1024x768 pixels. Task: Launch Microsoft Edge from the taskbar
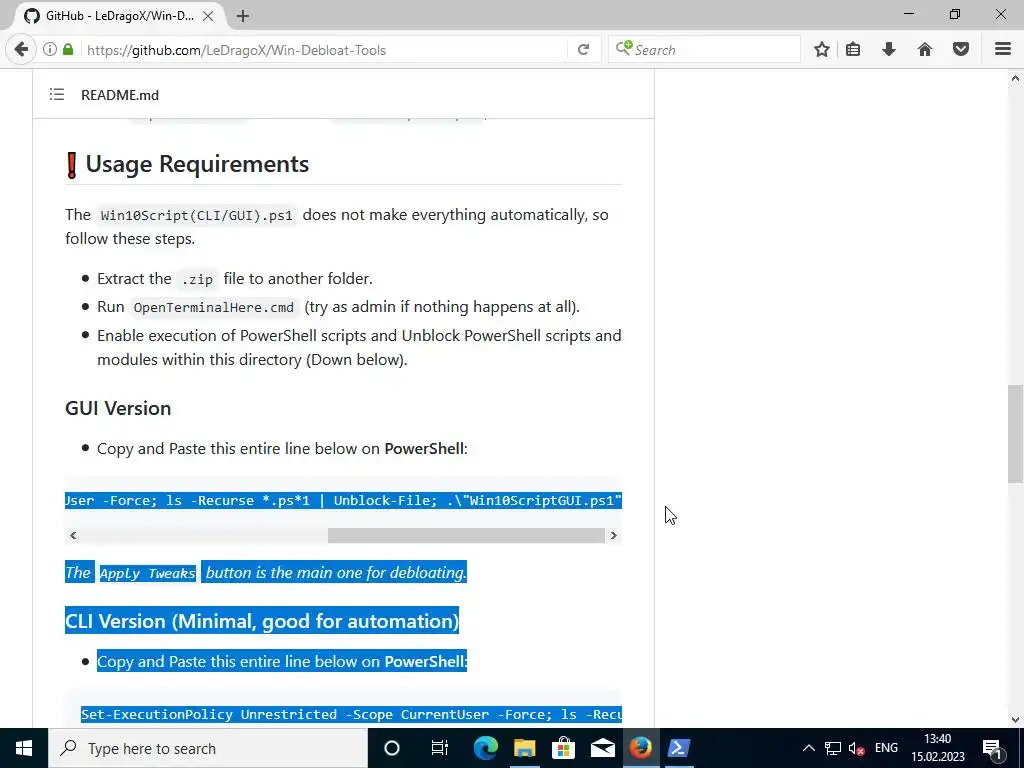[x=485, y=748]
